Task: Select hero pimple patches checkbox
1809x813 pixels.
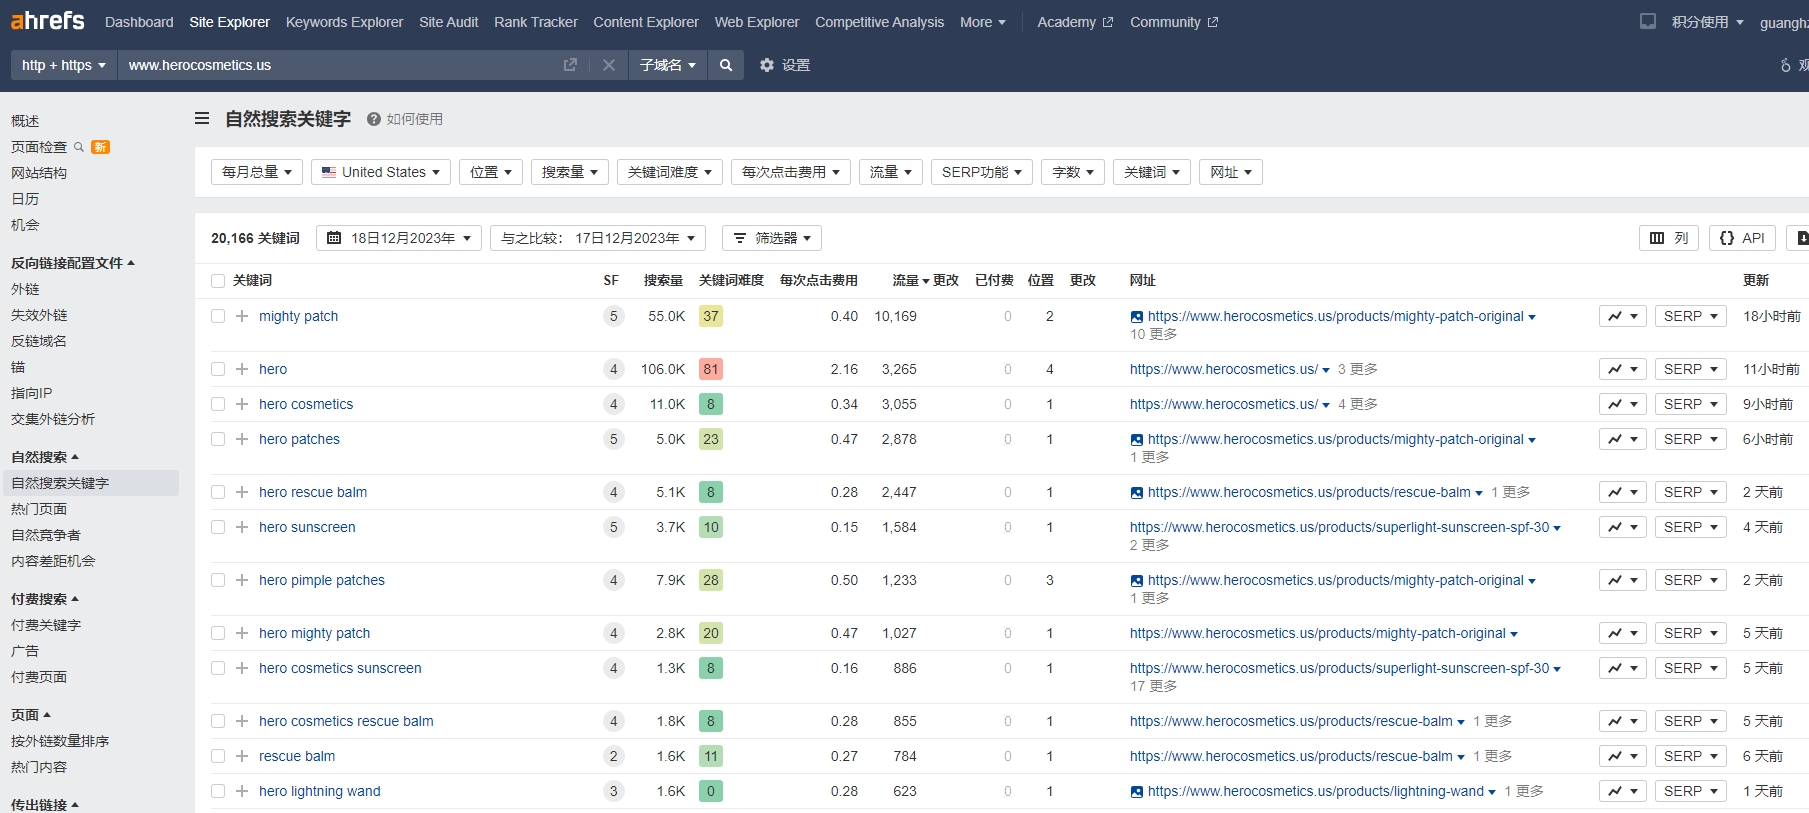Action: 218,580
